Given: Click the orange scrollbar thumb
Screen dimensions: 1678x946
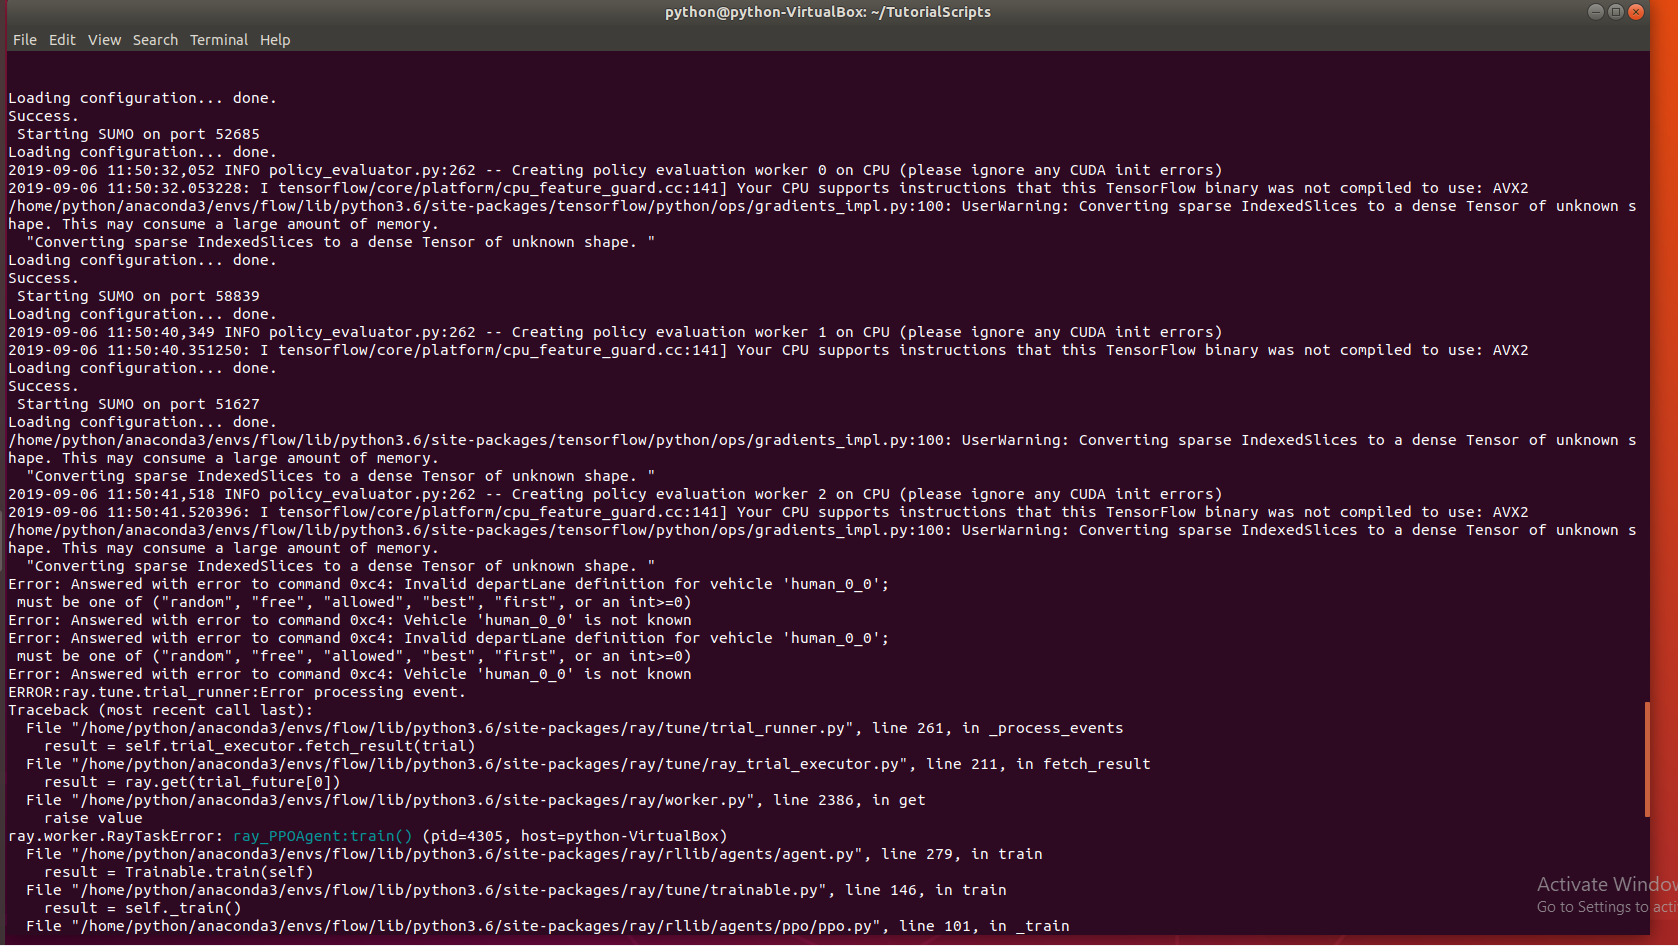Looking at the screenshot, I should (1648, 760).
